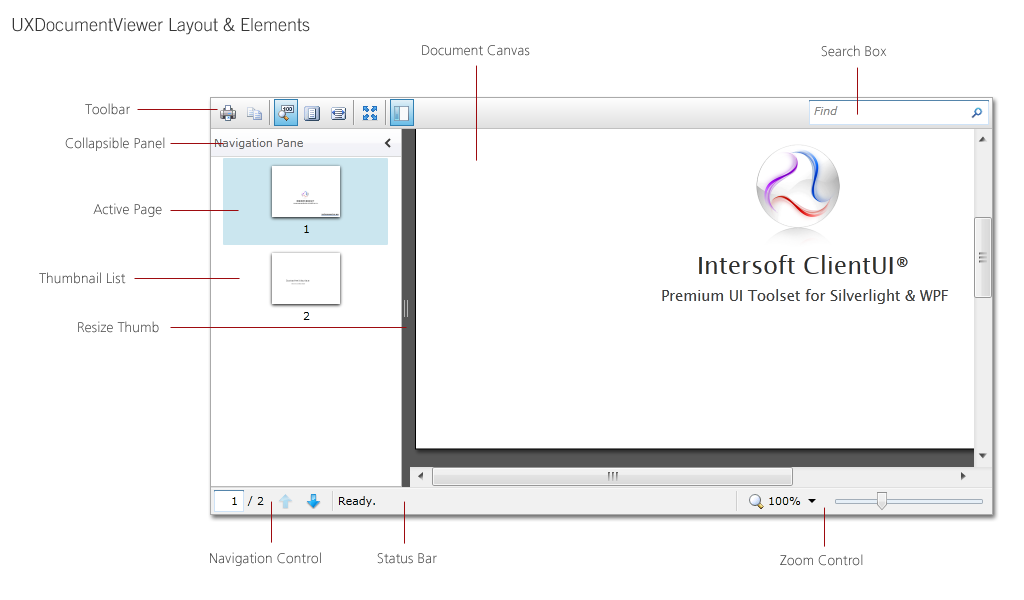
Task: Click the horizontal scrollbar right arrow
Action: [x=963, y=476]
